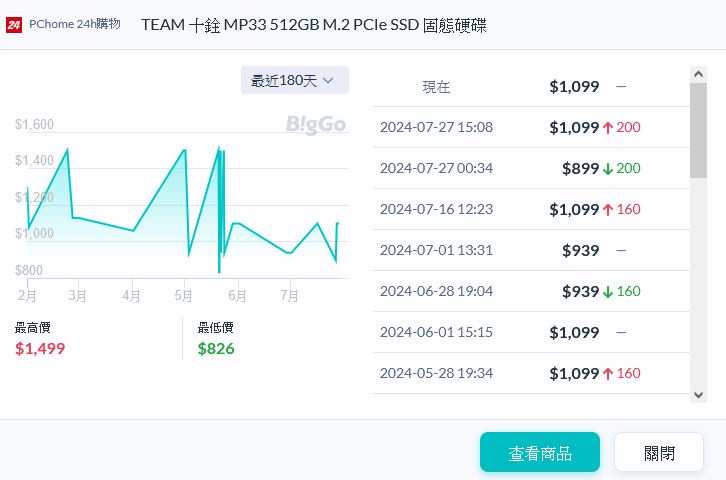Click the BigGo watermark logo
Image resolution: width=726 pixels, height=480 pixels.
click(316, 125)
